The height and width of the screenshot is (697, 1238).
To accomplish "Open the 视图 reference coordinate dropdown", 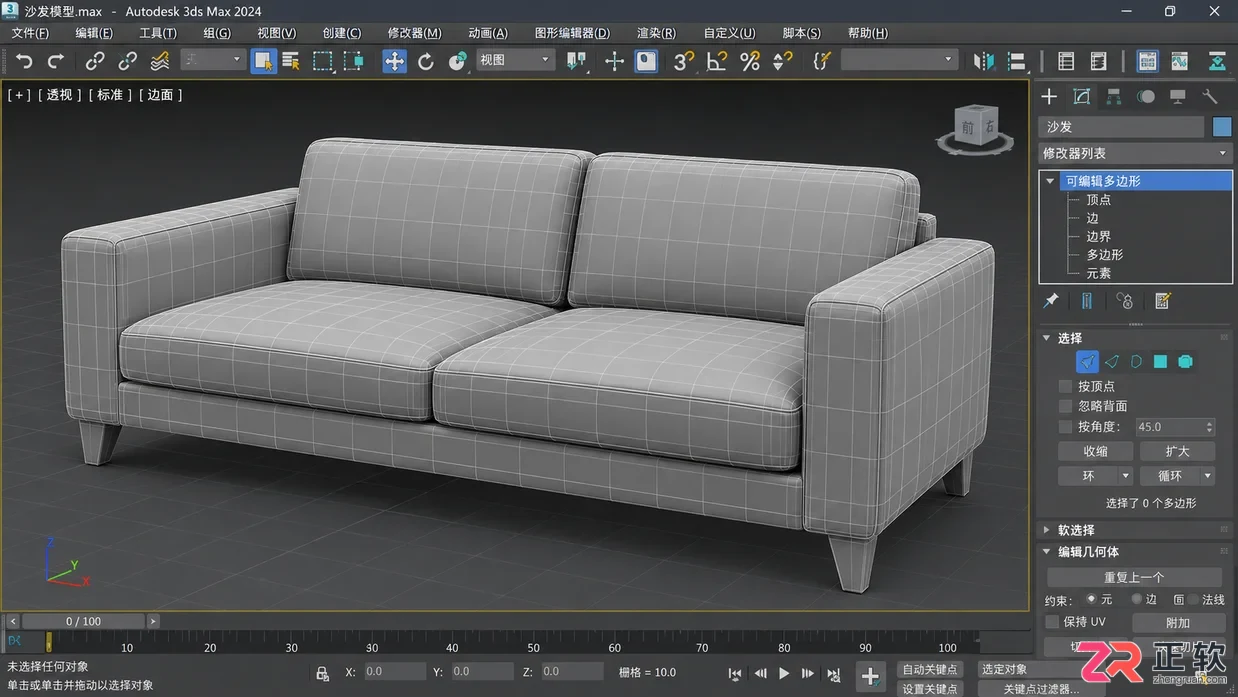I will tap(515, 60).
